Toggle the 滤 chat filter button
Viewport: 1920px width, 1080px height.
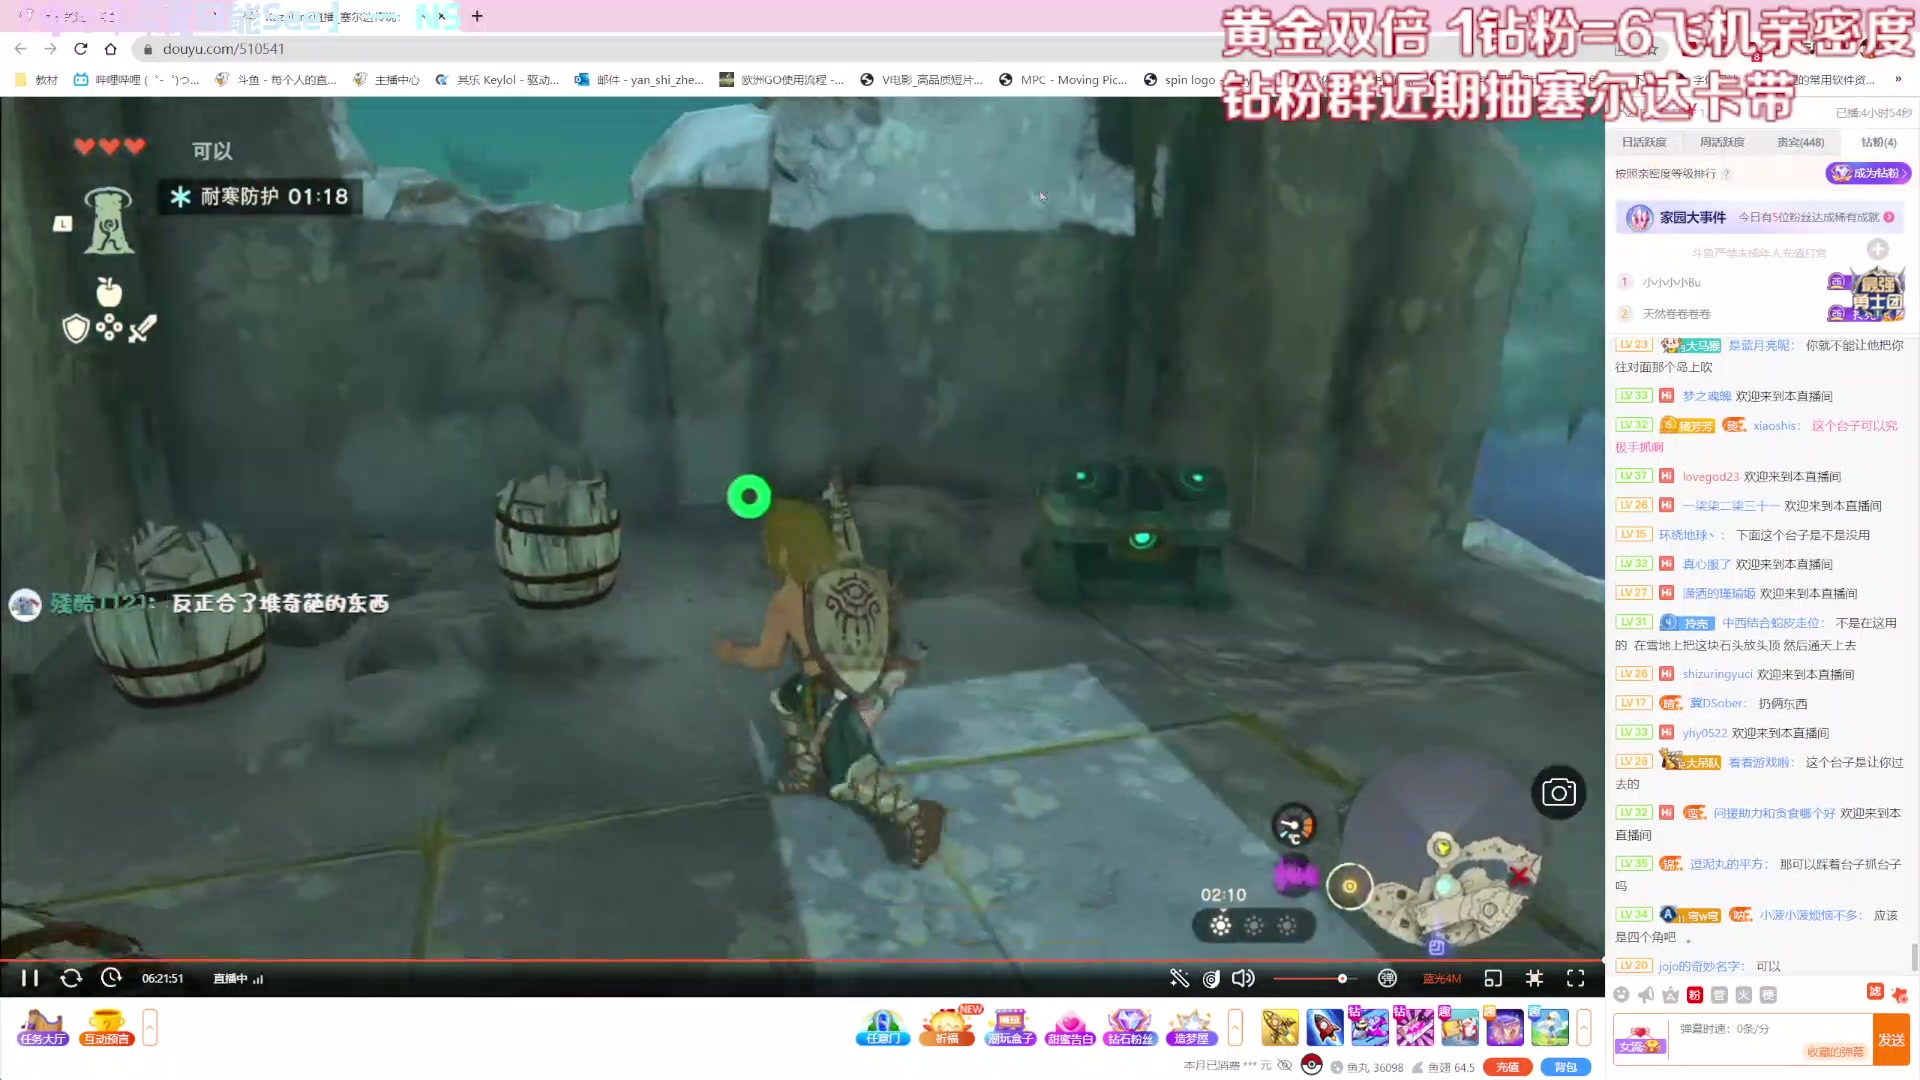tap(1875, 991)
